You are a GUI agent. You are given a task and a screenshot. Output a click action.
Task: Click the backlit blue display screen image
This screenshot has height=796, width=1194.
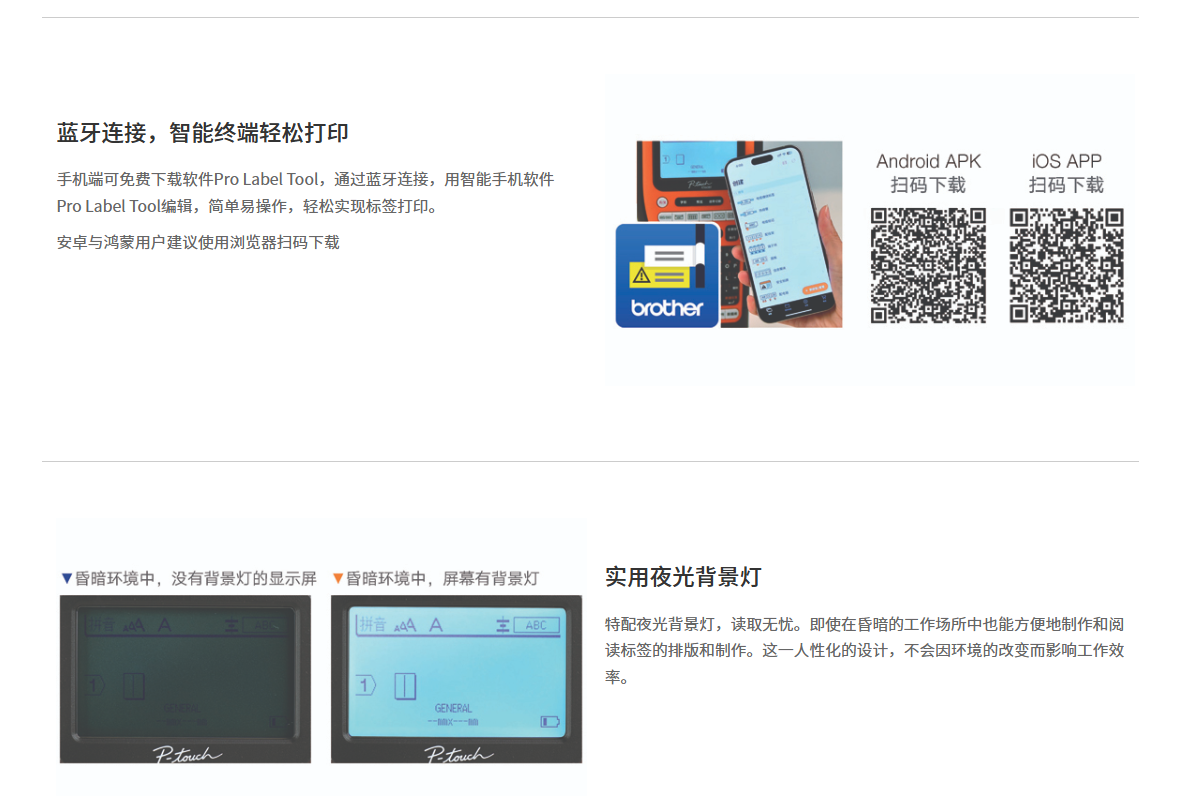pos(456,679)
